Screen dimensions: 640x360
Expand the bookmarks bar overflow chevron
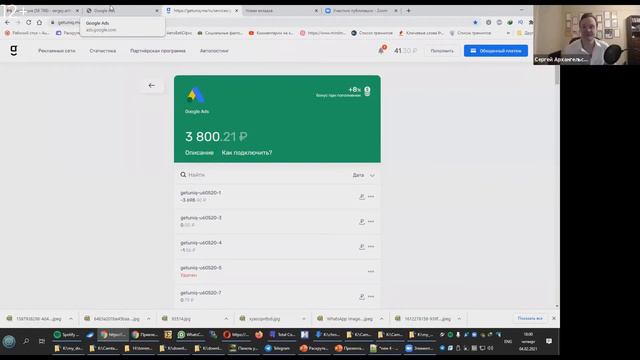coord(508,33)
